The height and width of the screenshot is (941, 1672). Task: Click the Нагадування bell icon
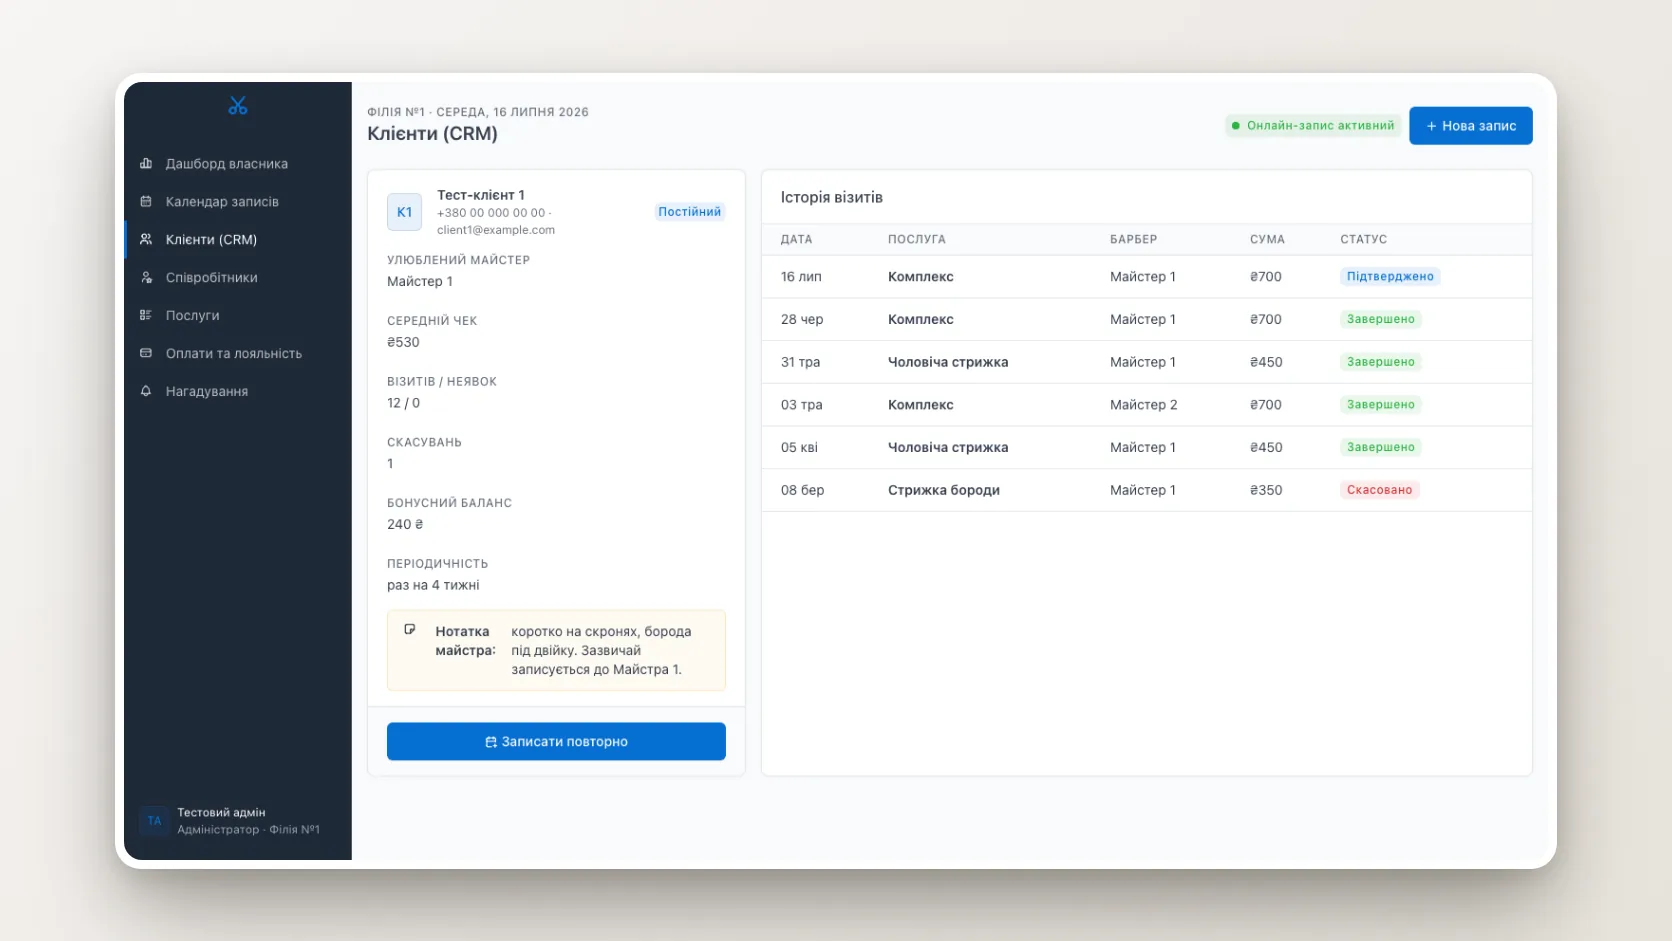point(146,391)
